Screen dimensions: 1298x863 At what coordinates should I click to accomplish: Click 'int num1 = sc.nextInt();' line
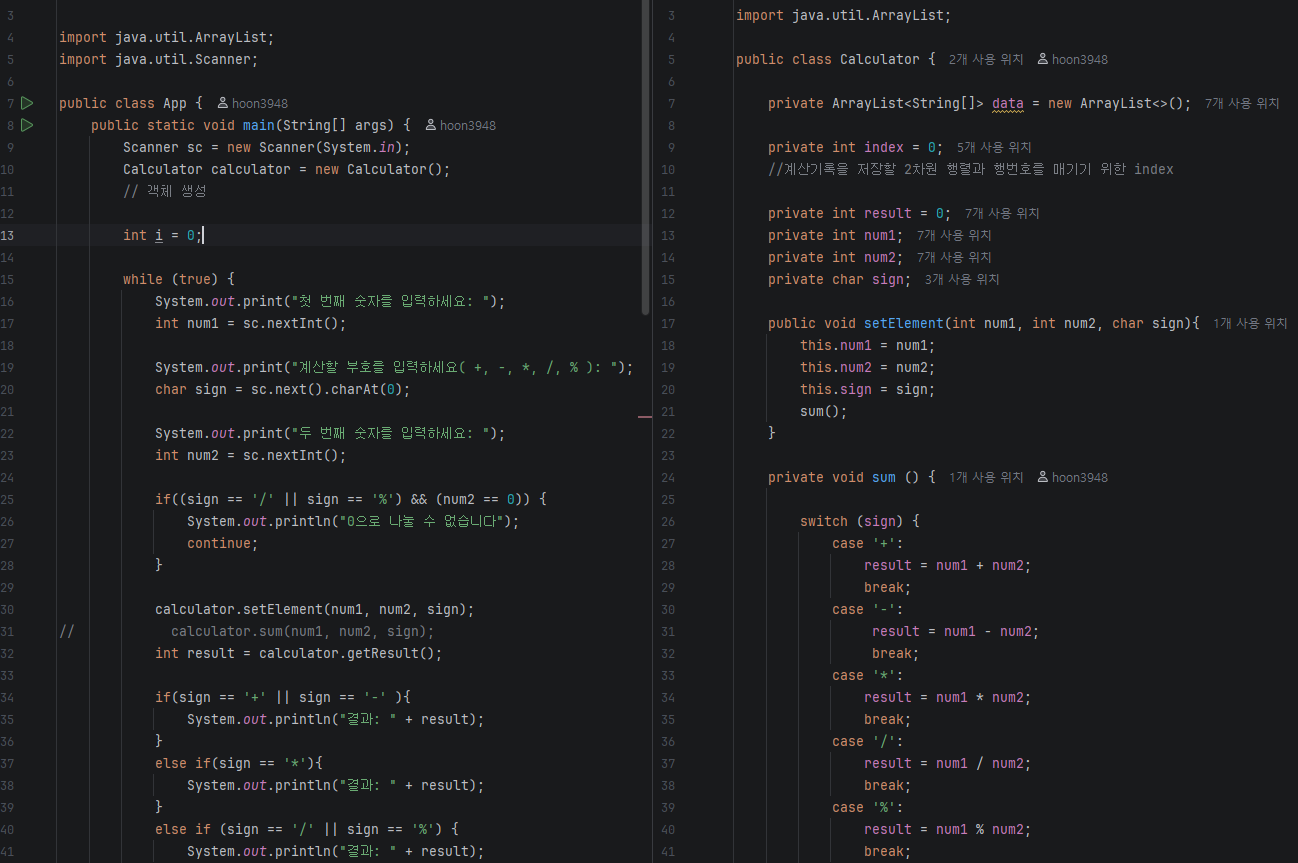pyautogui.click(x=251, y=323)
